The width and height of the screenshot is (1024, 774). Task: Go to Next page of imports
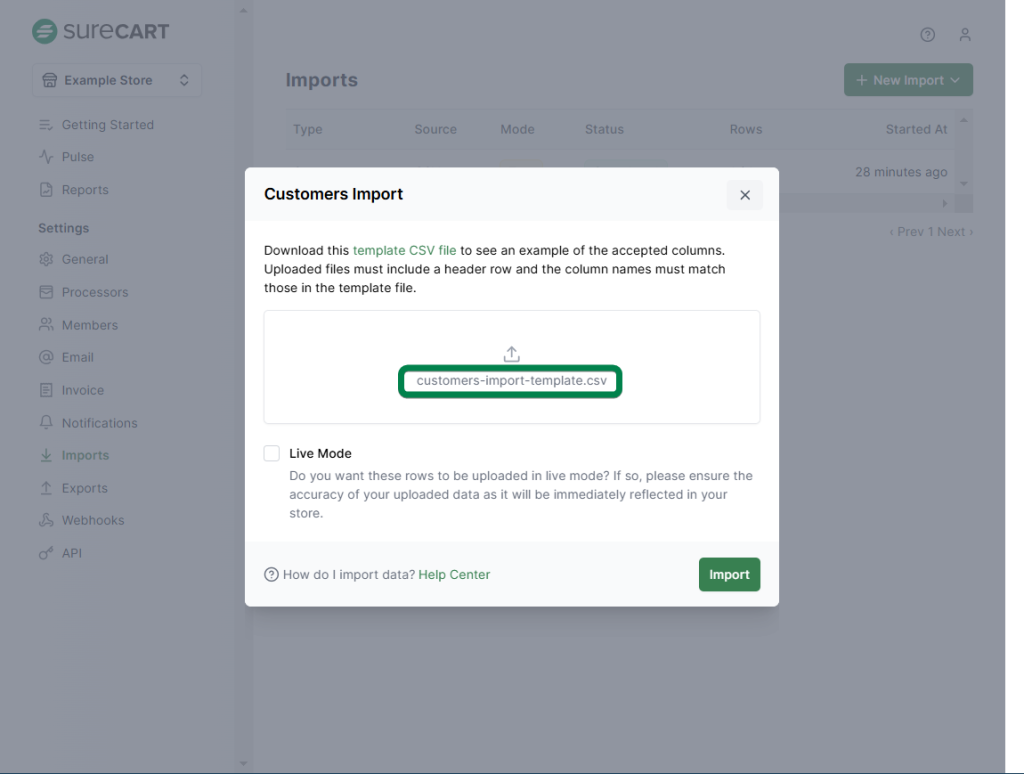954,232
